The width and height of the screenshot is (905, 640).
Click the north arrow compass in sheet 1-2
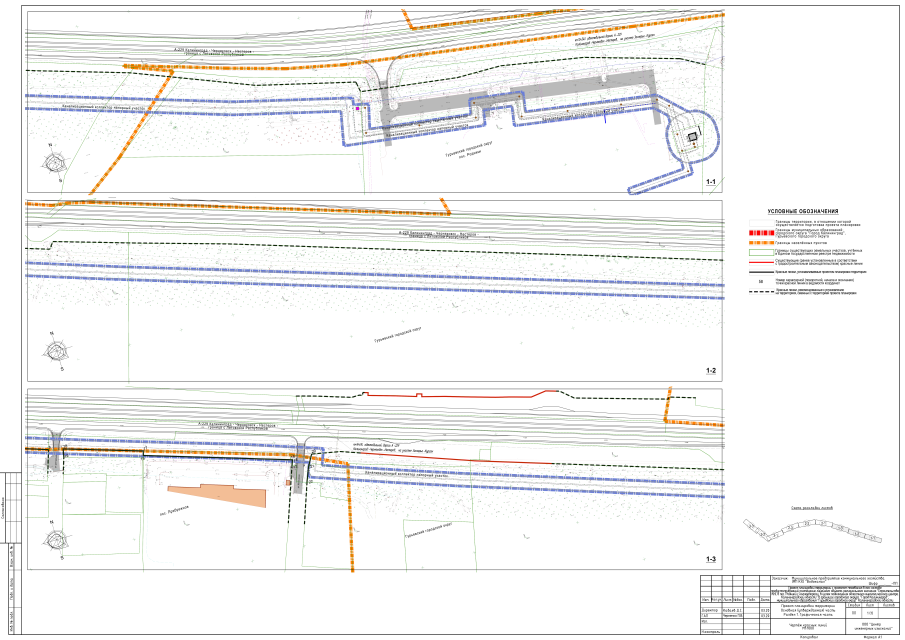(x=52, y=351)
